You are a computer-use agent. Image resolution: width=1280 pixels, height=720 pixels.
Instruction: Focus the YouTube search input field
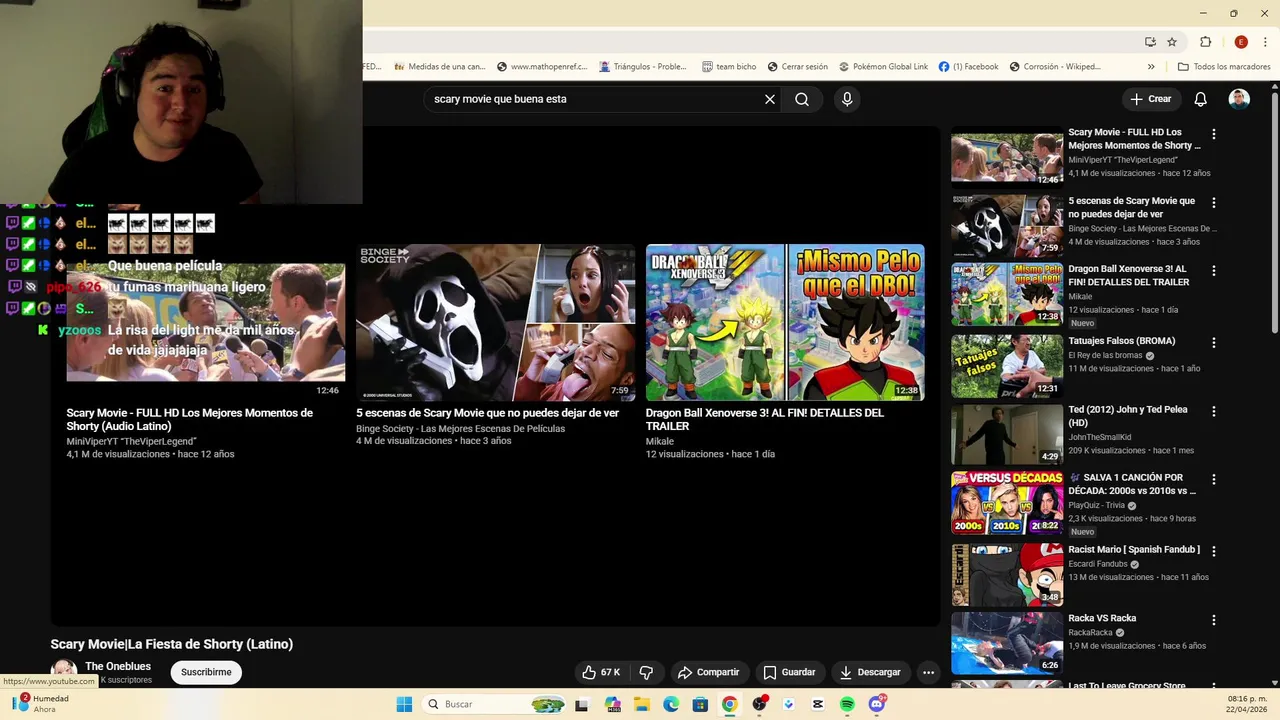pos(595,99)
